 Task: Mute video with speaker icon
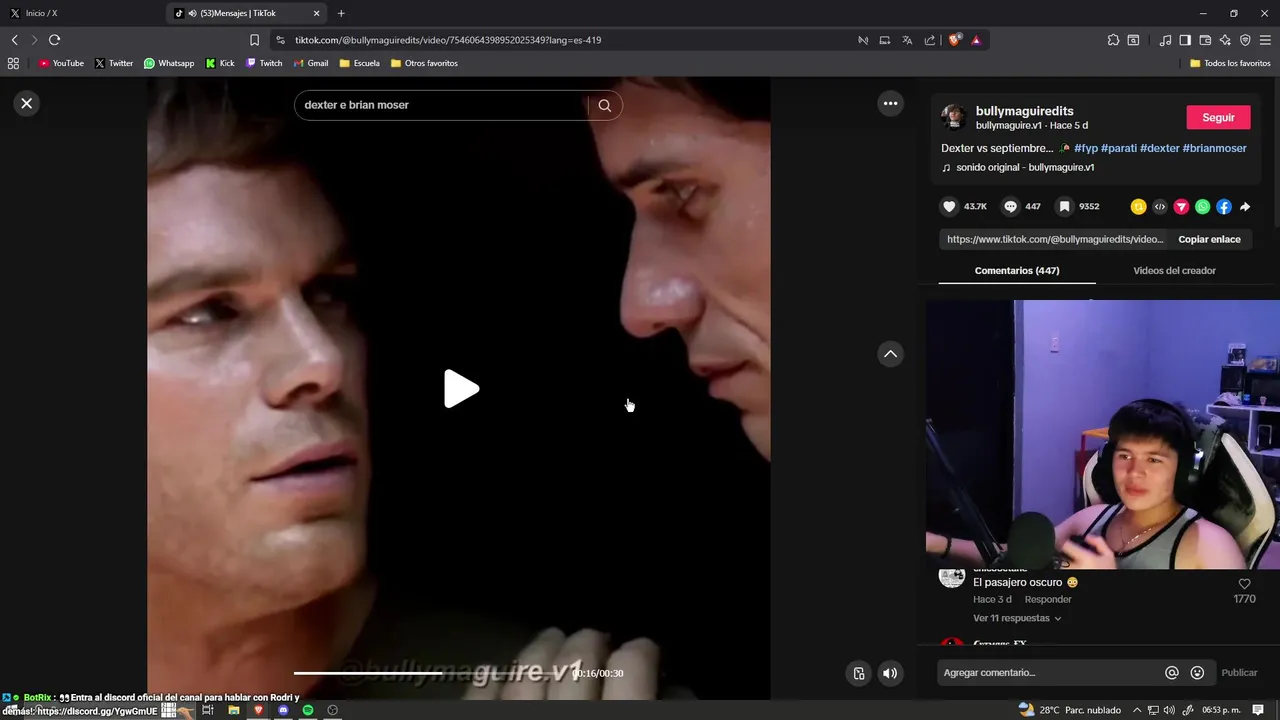[x=889, y=673]
